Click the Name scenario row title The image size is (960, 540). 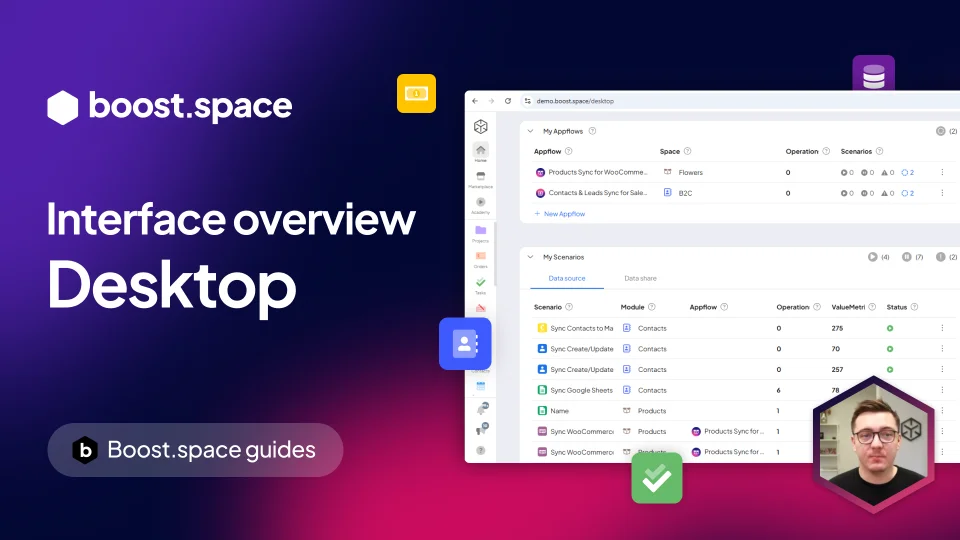(560, 411)
